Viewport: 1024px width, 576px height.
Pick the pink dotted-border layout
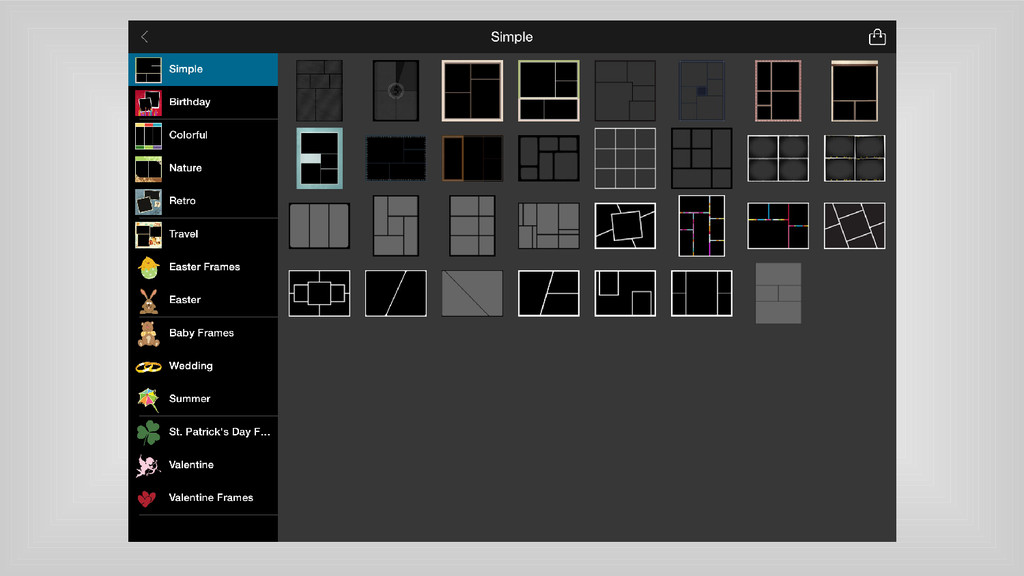coord(778,91)
